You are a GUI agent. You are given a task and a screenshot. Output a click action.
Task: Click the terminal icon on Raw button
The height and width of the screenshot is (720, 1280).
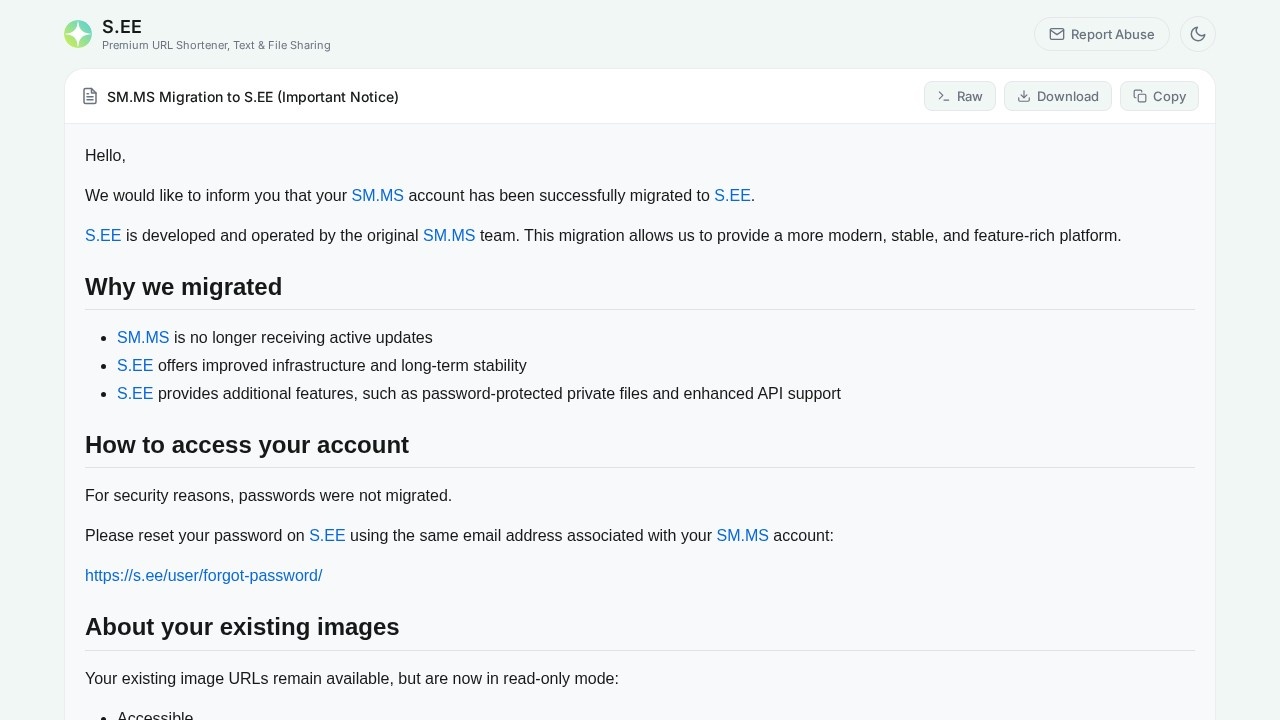coord(944,96)
